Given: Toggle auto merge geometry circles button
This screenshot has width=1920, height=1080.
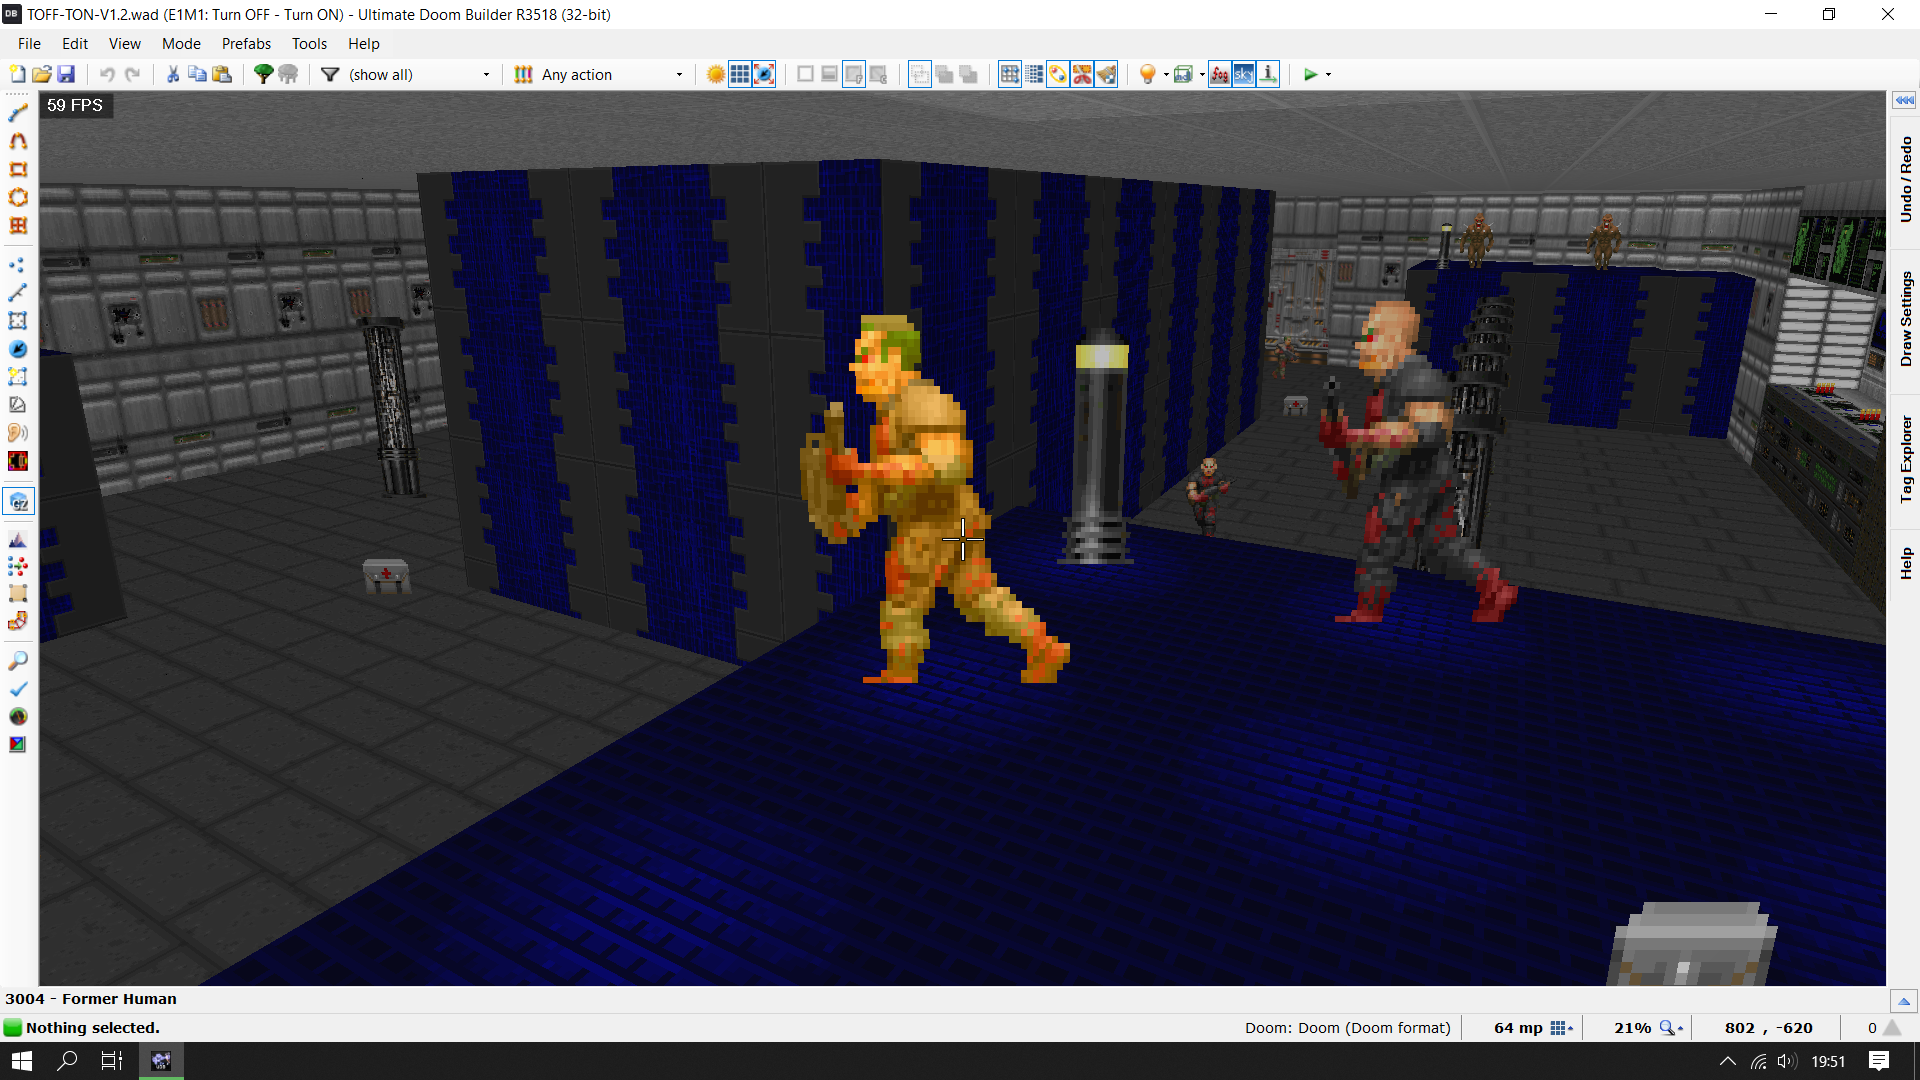Looking at the screenshot, I should coord(1058,74).
